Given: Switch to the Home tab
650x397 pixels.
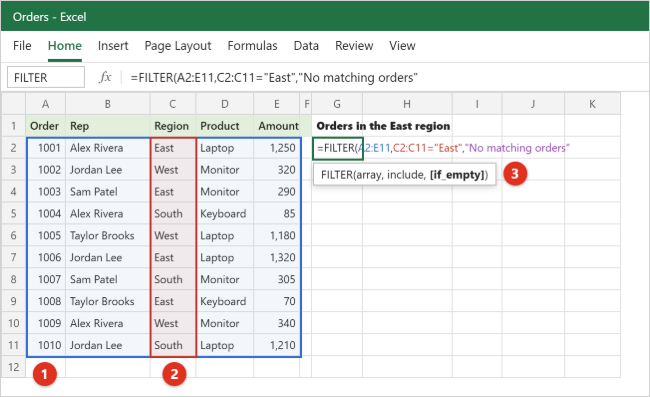Looking at the screenshot, I should pyautogui.click(x=65, y=46).
